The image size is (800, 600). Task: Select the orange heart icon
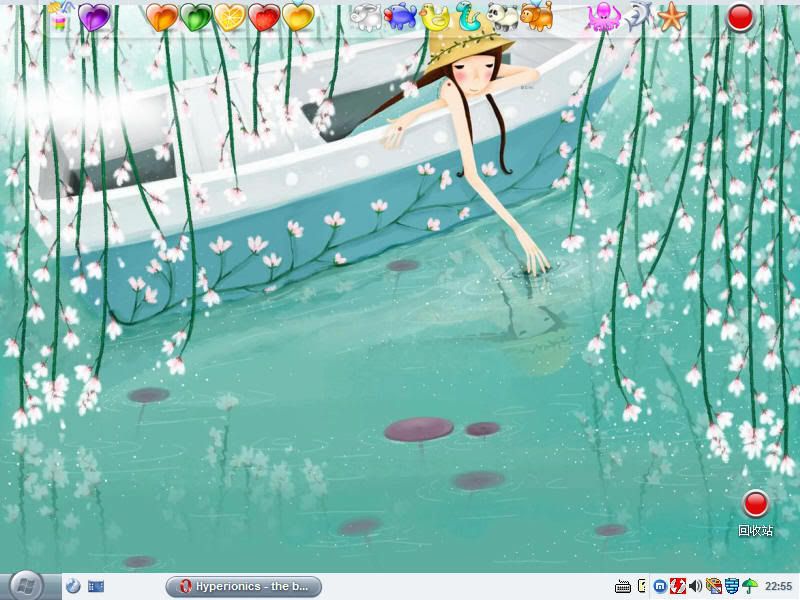162,17
